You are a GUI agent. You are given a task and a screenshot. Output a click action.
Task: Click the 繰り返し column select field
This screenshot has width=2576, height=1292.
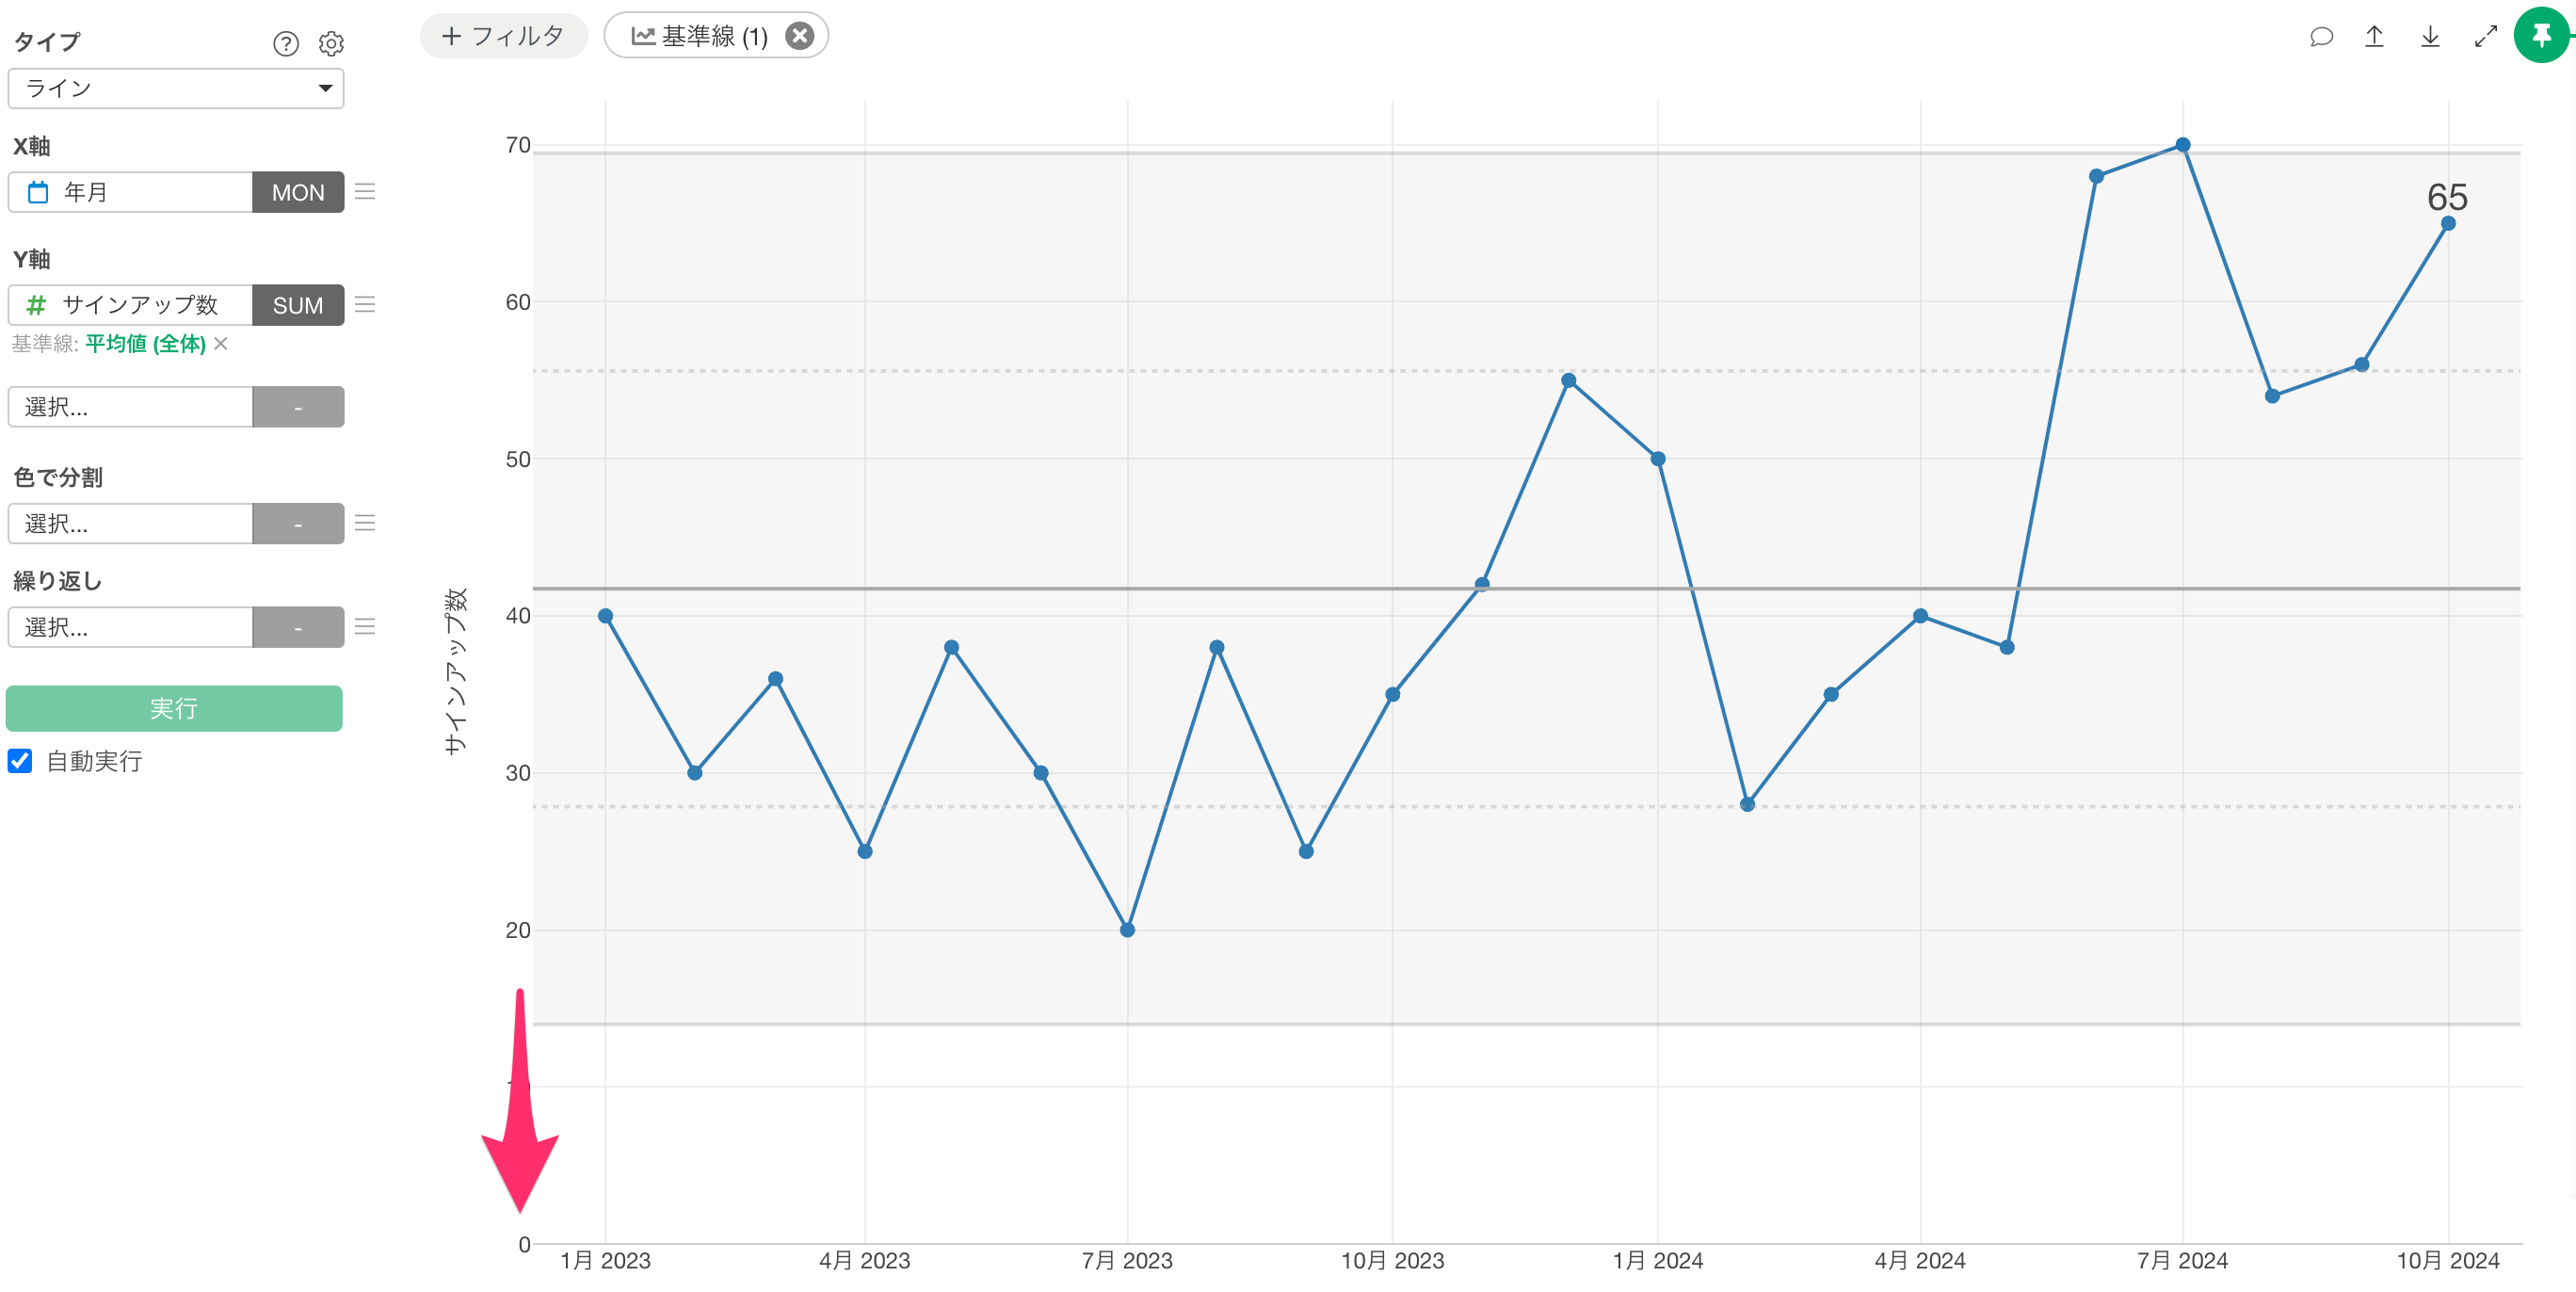pyautogui.click(x=130, y=627)
